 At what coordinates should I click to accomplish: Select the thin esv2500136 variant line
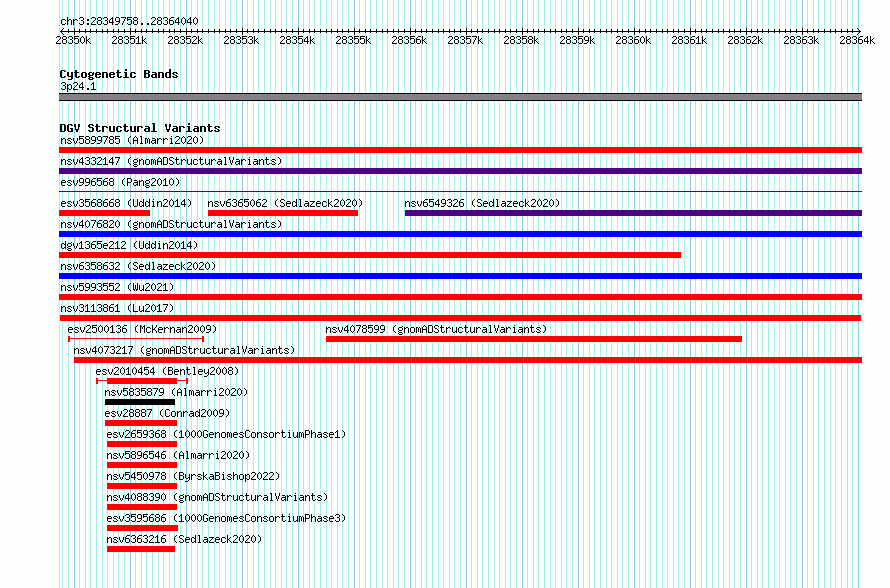[136, 339]
